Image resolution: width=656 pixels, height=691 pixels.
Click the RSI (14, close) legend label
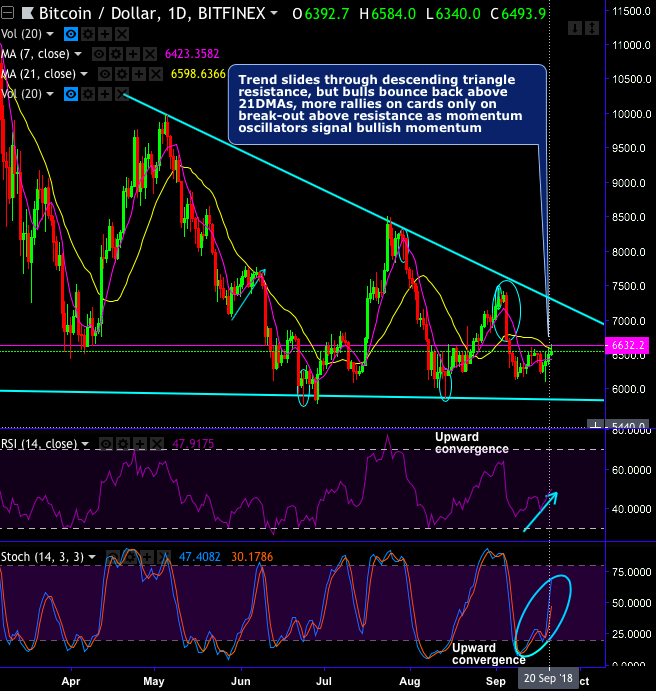pyautogui.click(x=39, y=444)
